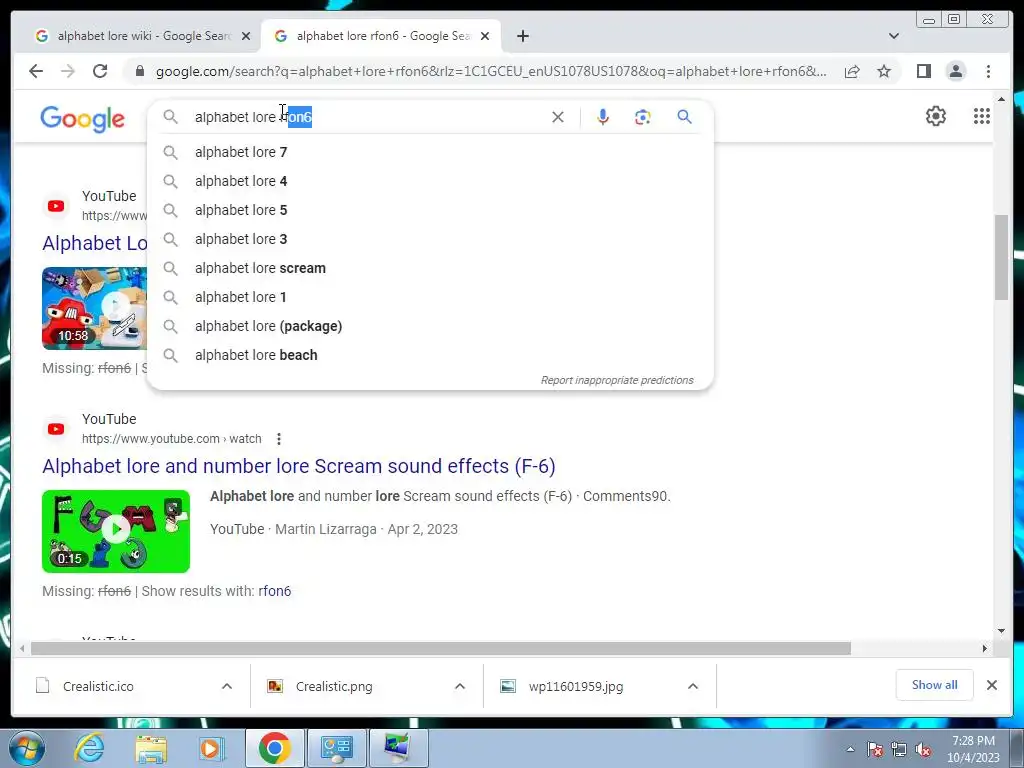This screenshot has width=1024, height=768.
Task: Search by image with Google Lens
Action: (x=643, y=117)
